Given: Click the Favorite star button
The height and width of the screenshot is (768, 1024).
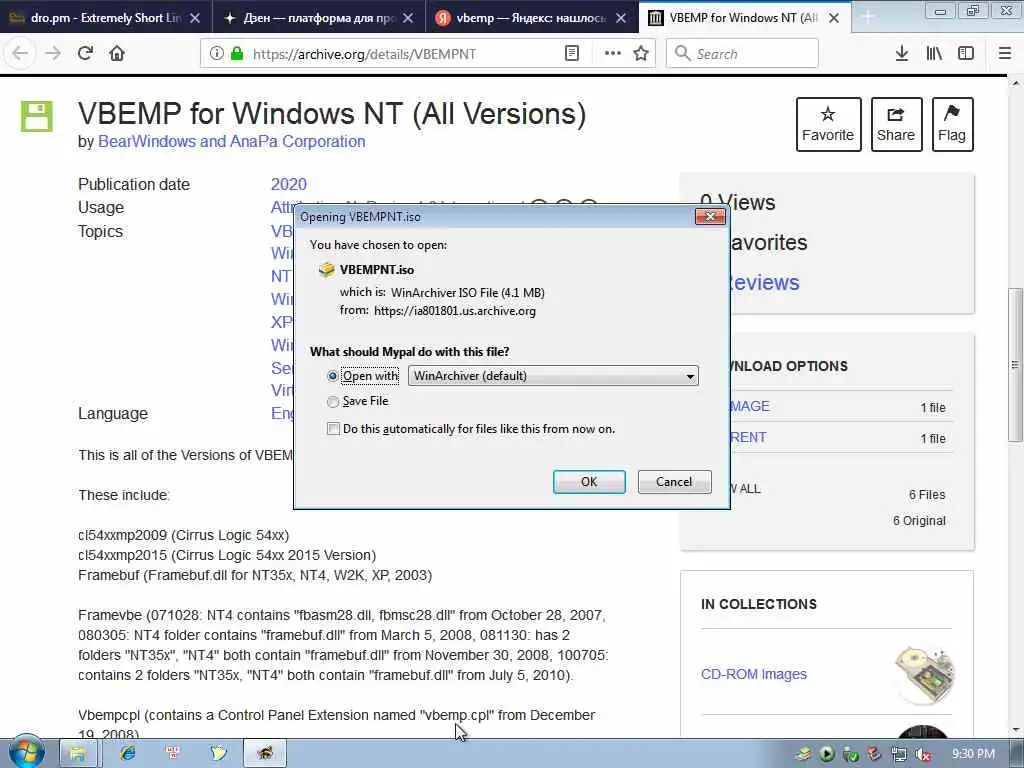Looking at the screenshot, I should coord(828,124).
